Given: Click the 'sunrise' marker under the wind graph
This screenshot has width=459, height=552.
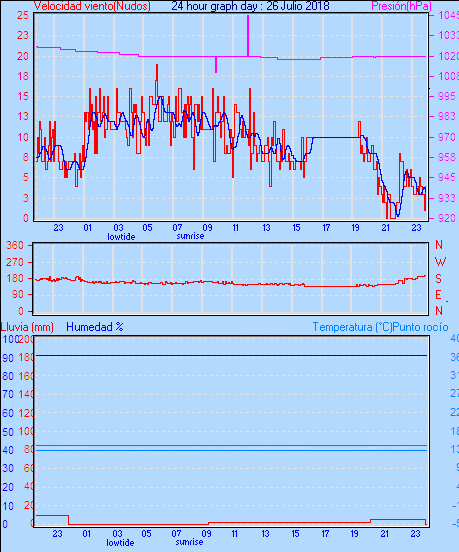Looking at the screenshot, I should [190, 236].
